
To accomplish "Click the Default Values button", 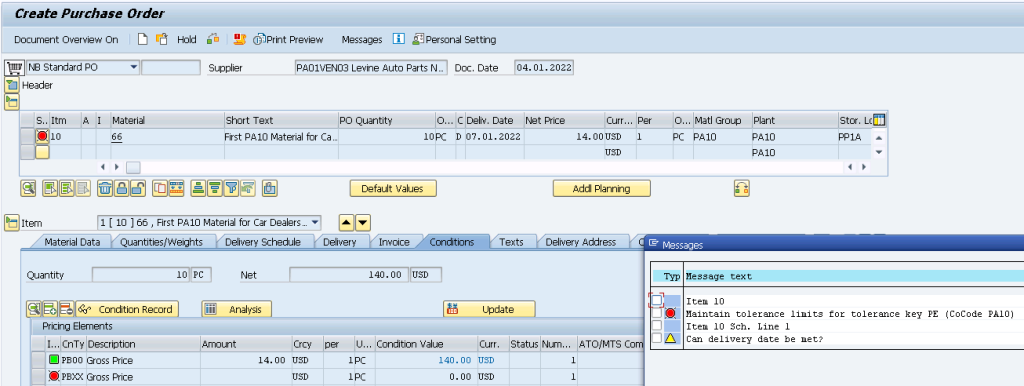I will [x=392, y=189].
